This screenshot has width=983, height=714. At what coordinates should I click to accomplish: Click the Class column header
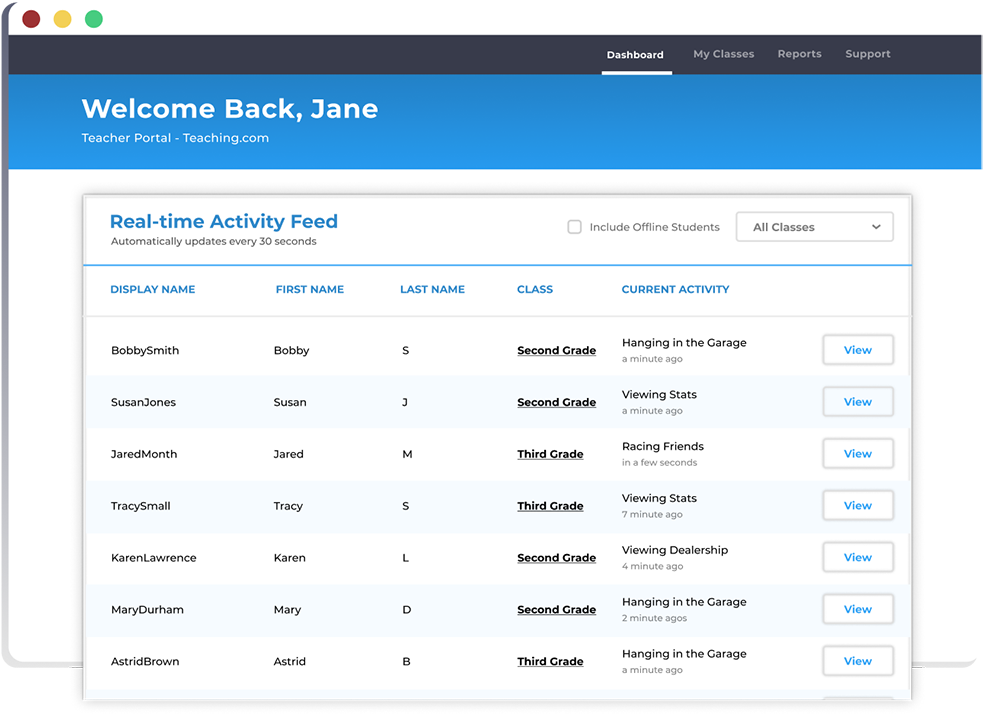coord(534,290)
